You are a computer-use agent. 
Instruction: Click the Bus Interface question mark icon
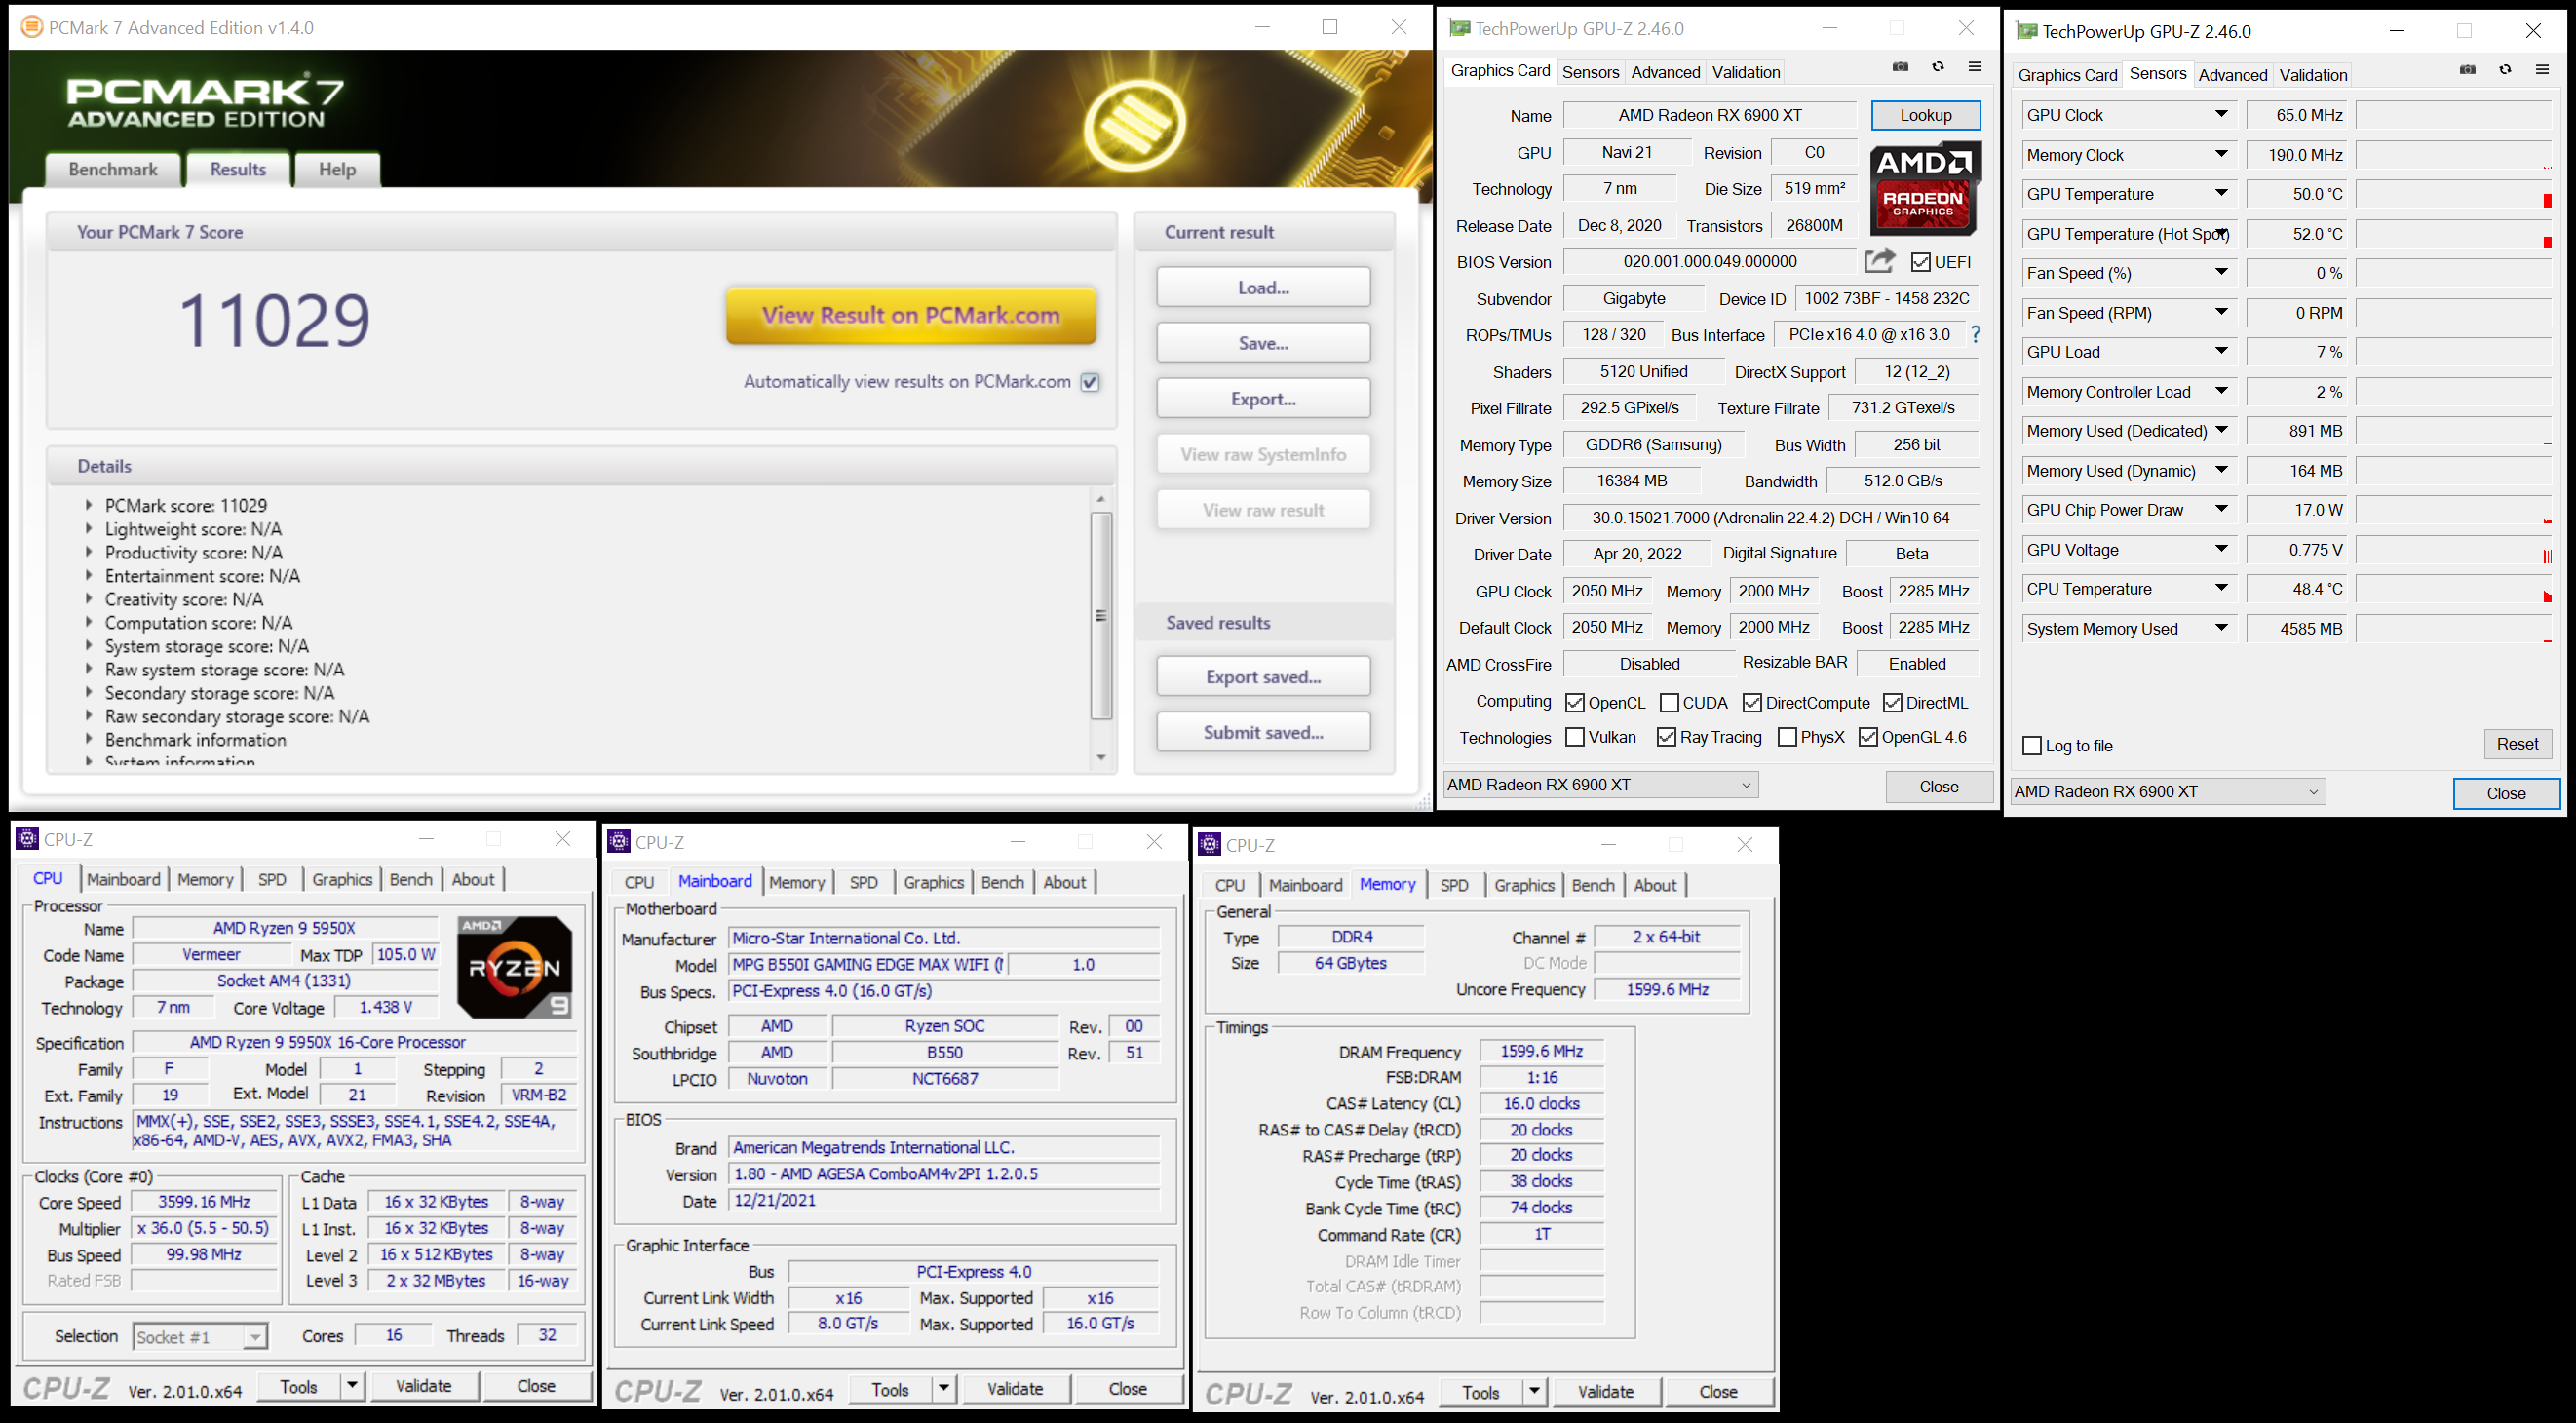pyautogui.click(x=1975, y=334)
